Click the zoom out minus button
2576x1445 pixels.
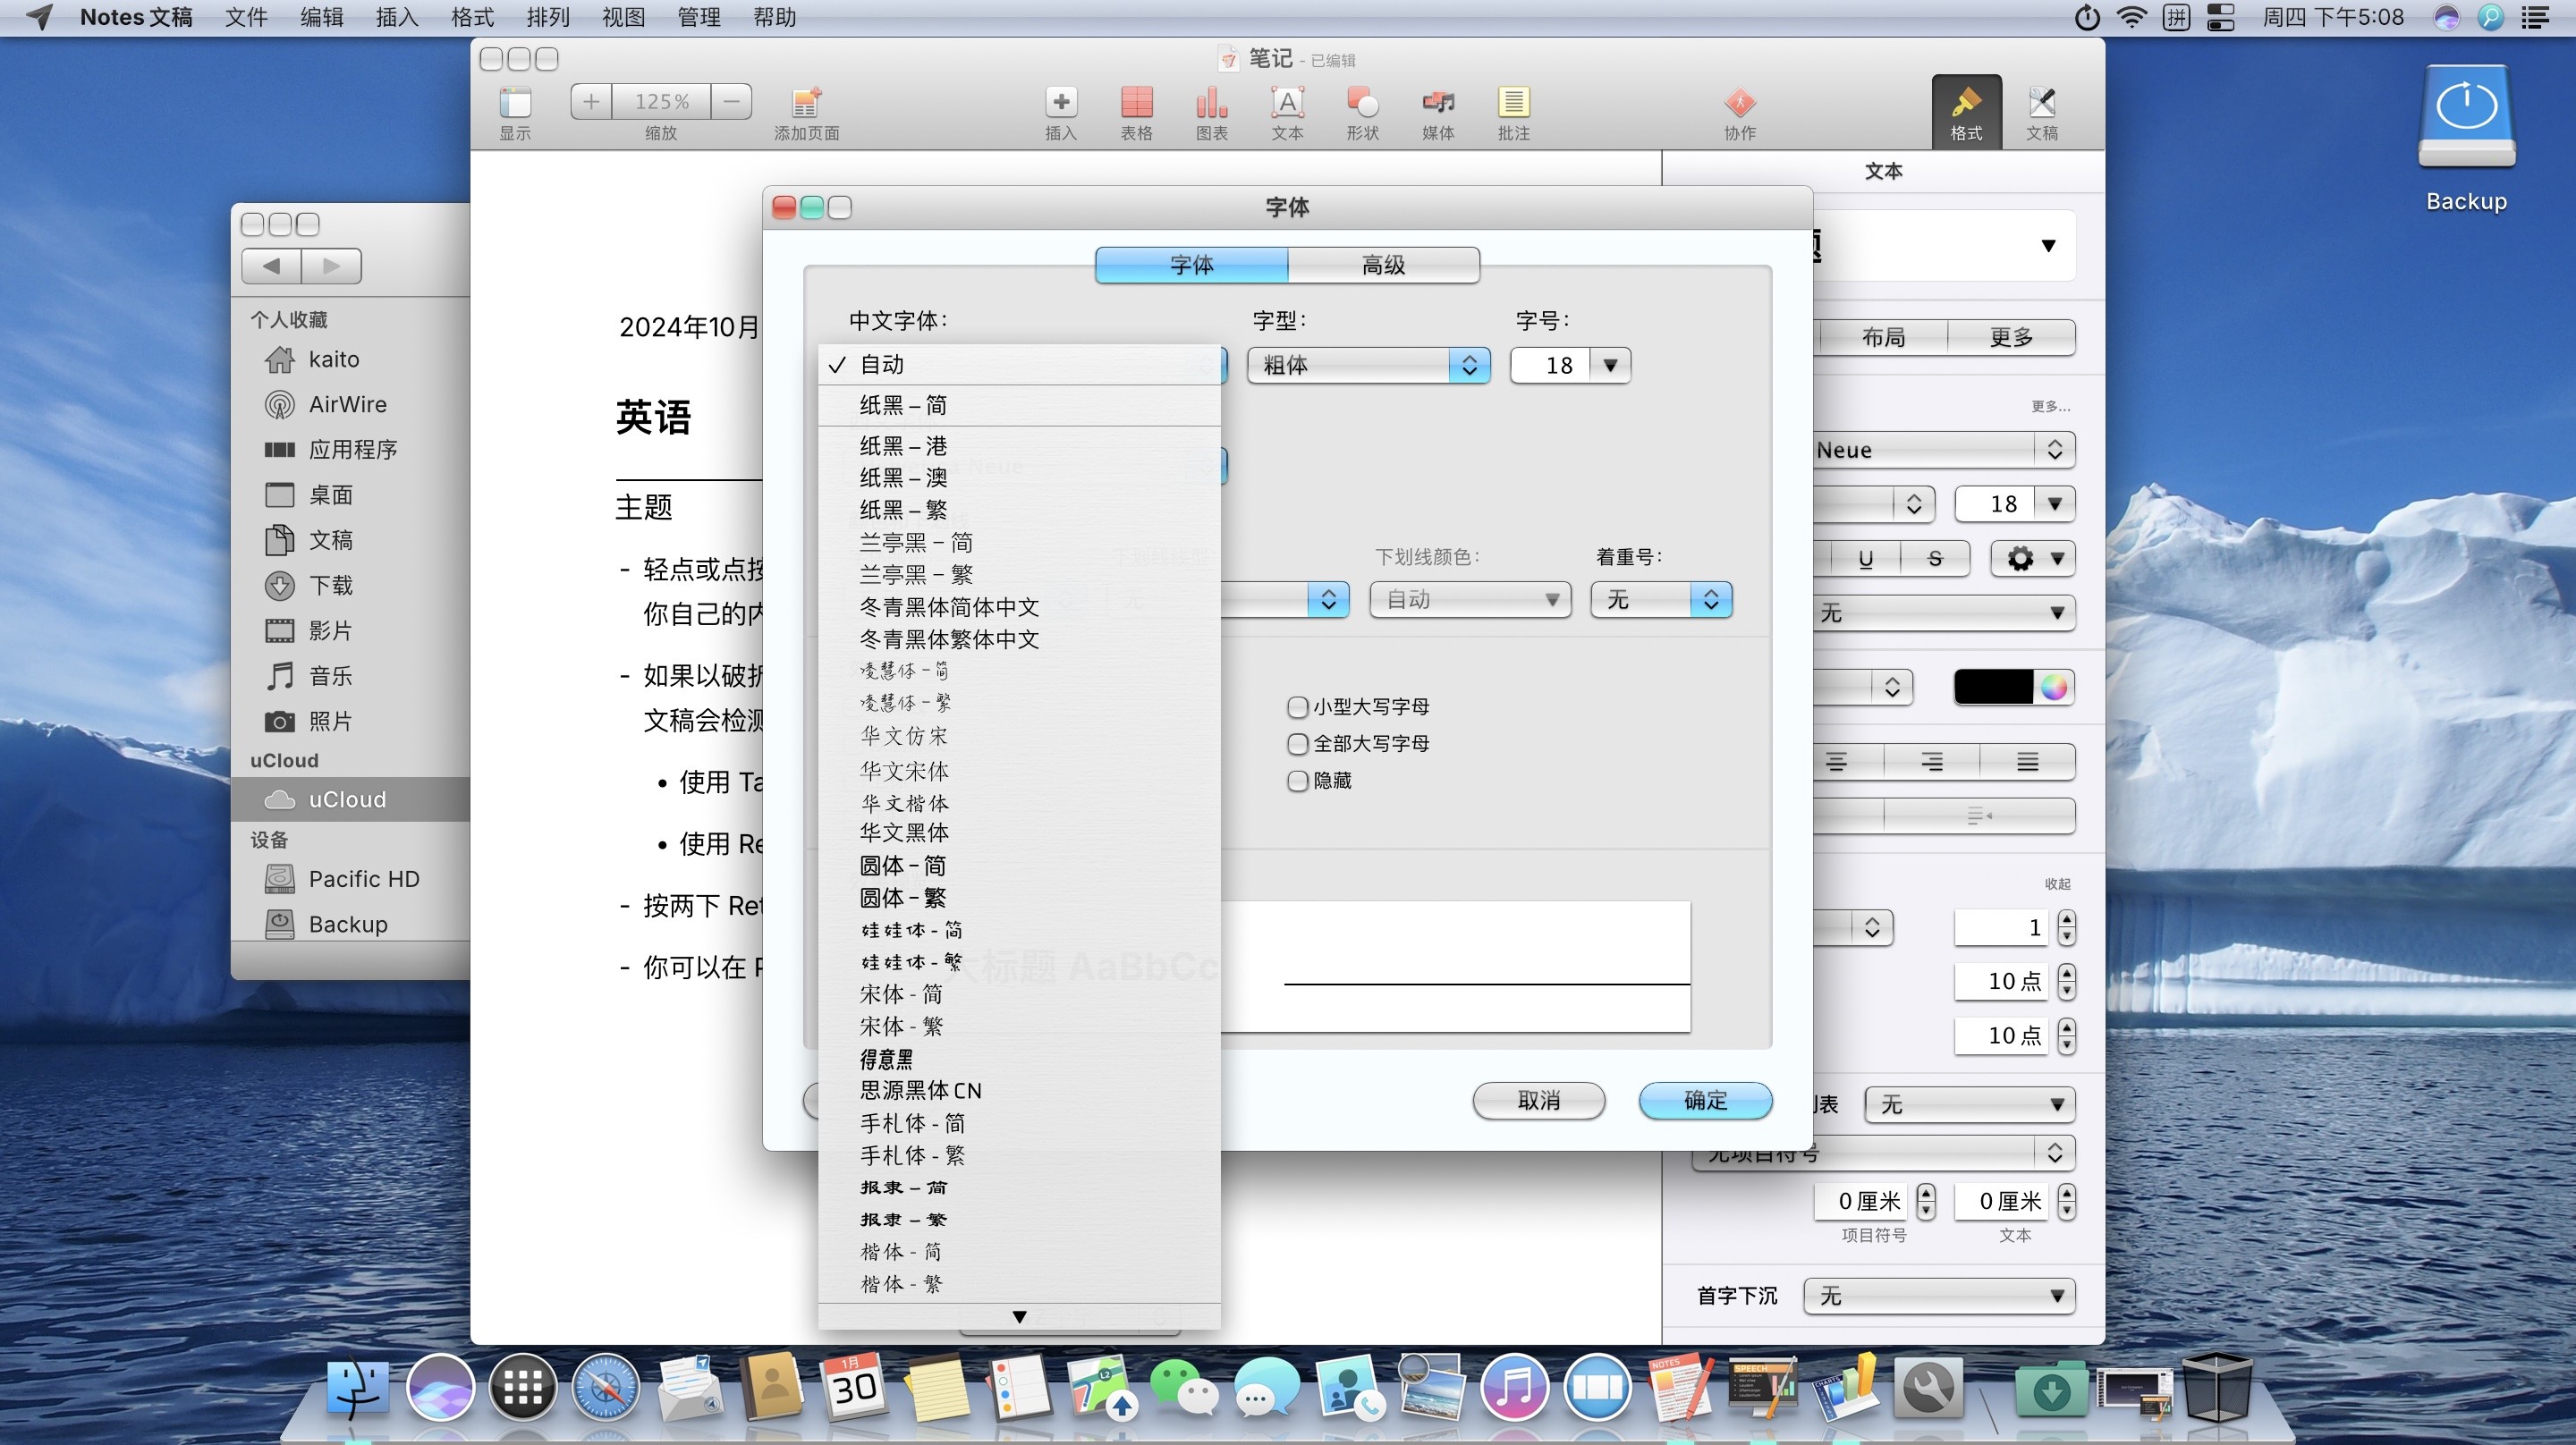(x=731, y=101)
